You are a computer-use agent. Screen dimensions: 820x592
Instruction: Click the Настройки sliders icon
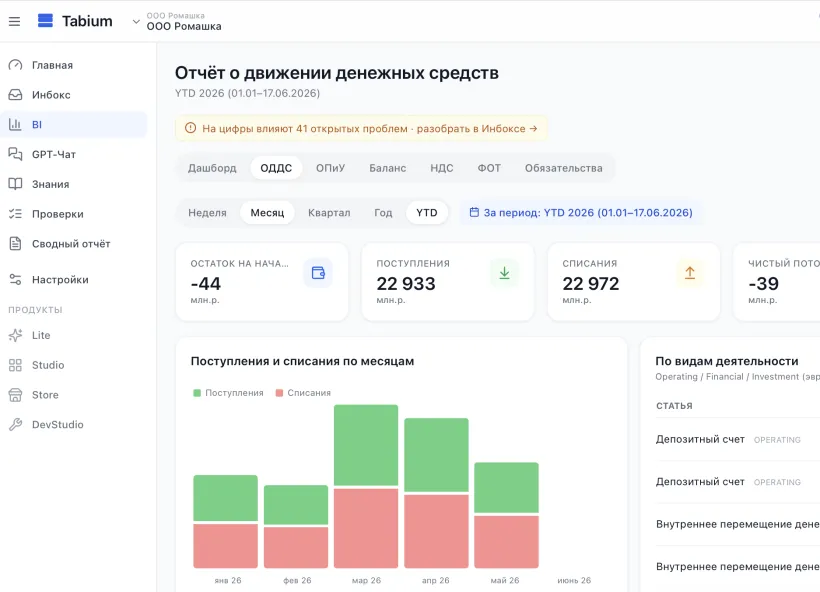pyautogui.click(x=16, y=280)
